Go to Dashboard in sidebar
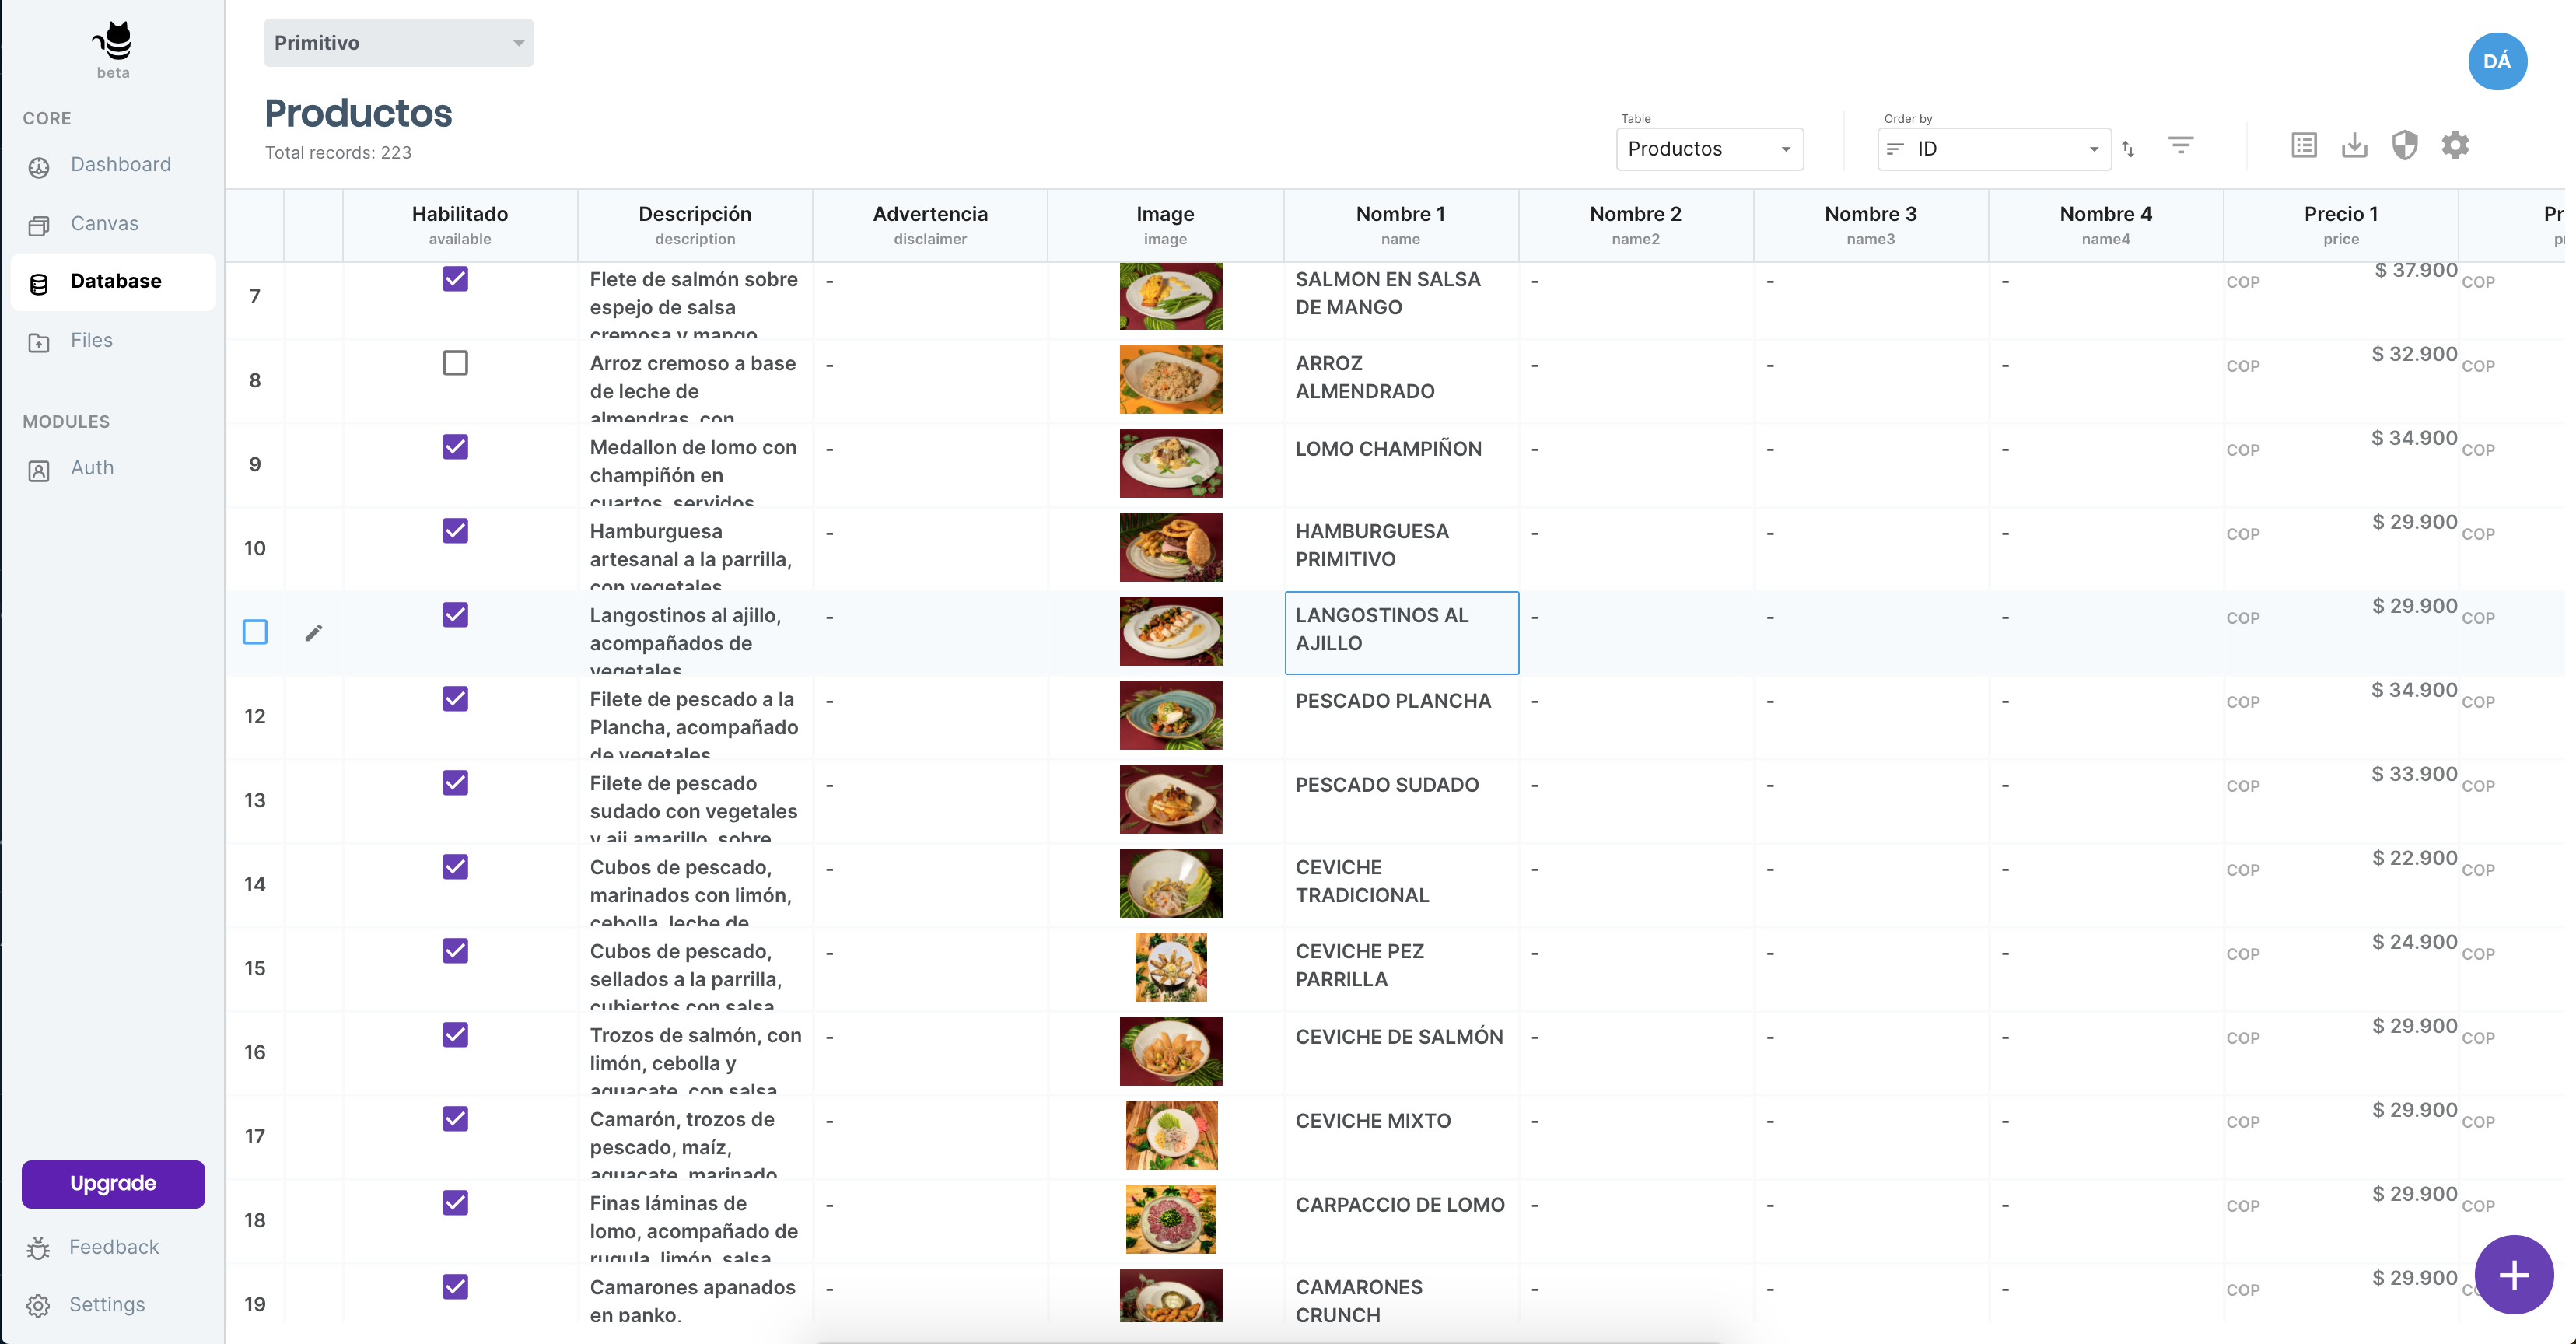 pos(120,165)
